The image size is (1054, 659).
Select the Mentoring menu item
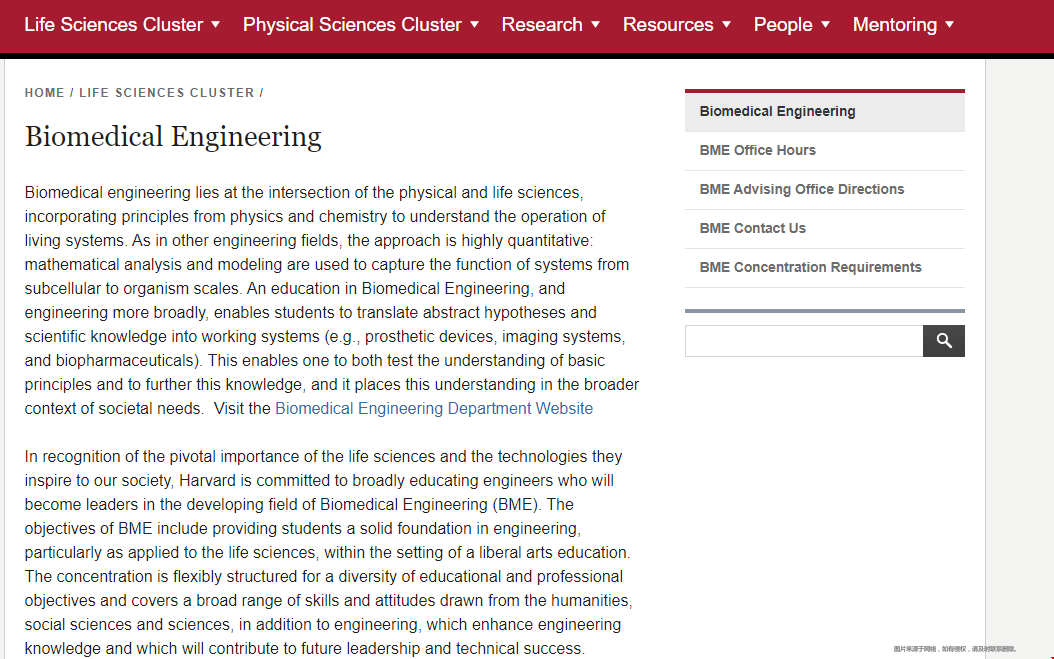(x=895, y=25)
